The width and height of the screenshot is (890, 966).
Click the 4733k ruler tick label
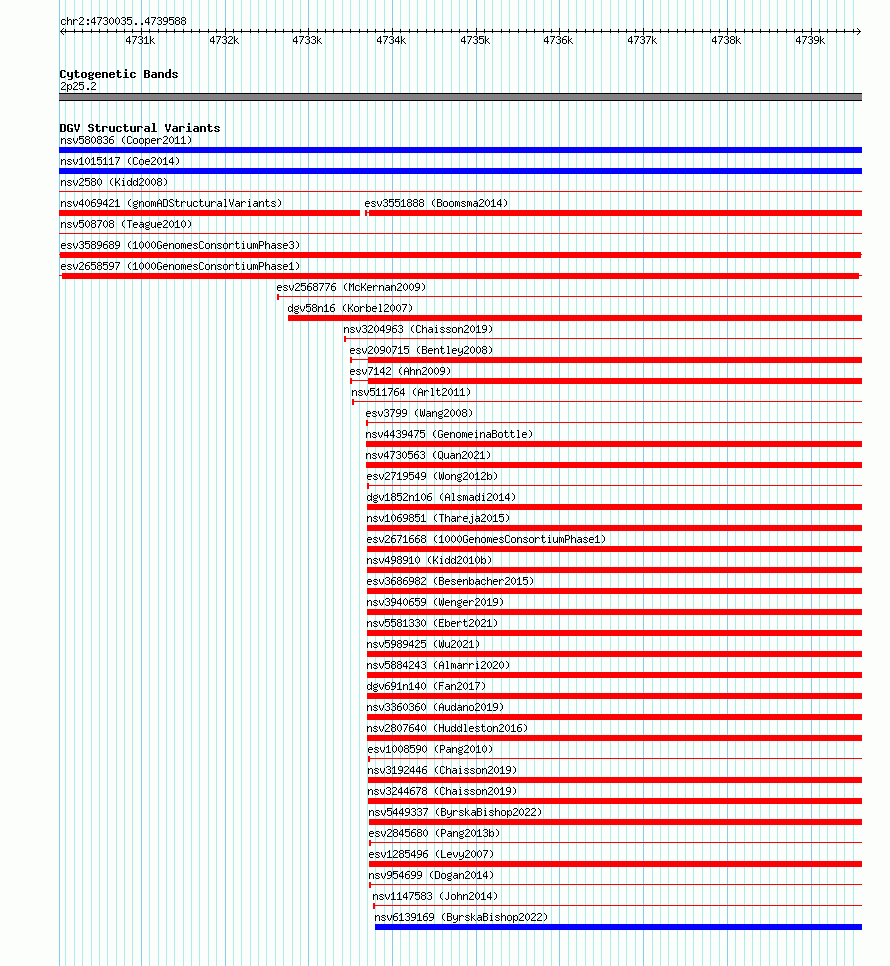pyautogui.click(x=307, y=40)
